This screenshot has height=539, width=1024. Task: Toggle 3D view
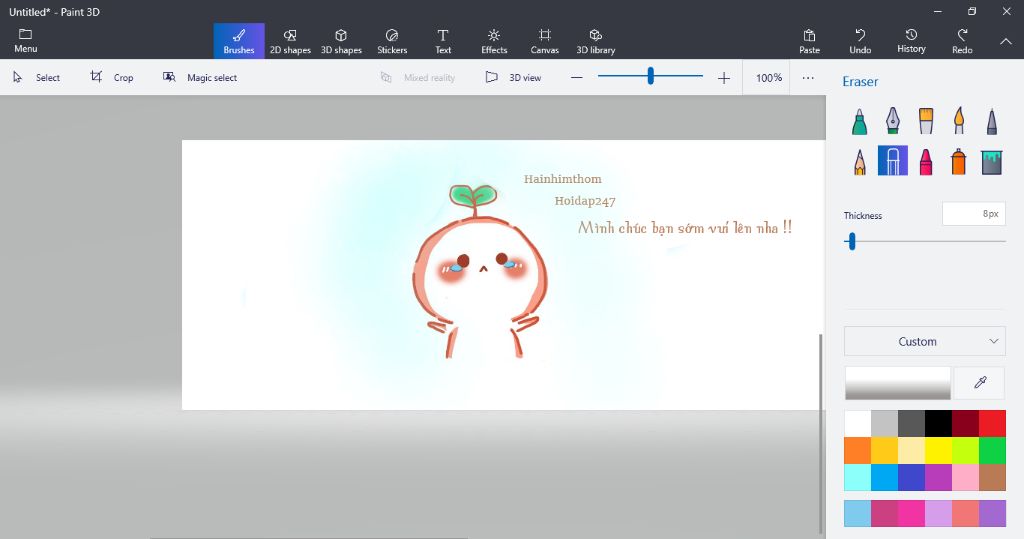click(513, 77)
